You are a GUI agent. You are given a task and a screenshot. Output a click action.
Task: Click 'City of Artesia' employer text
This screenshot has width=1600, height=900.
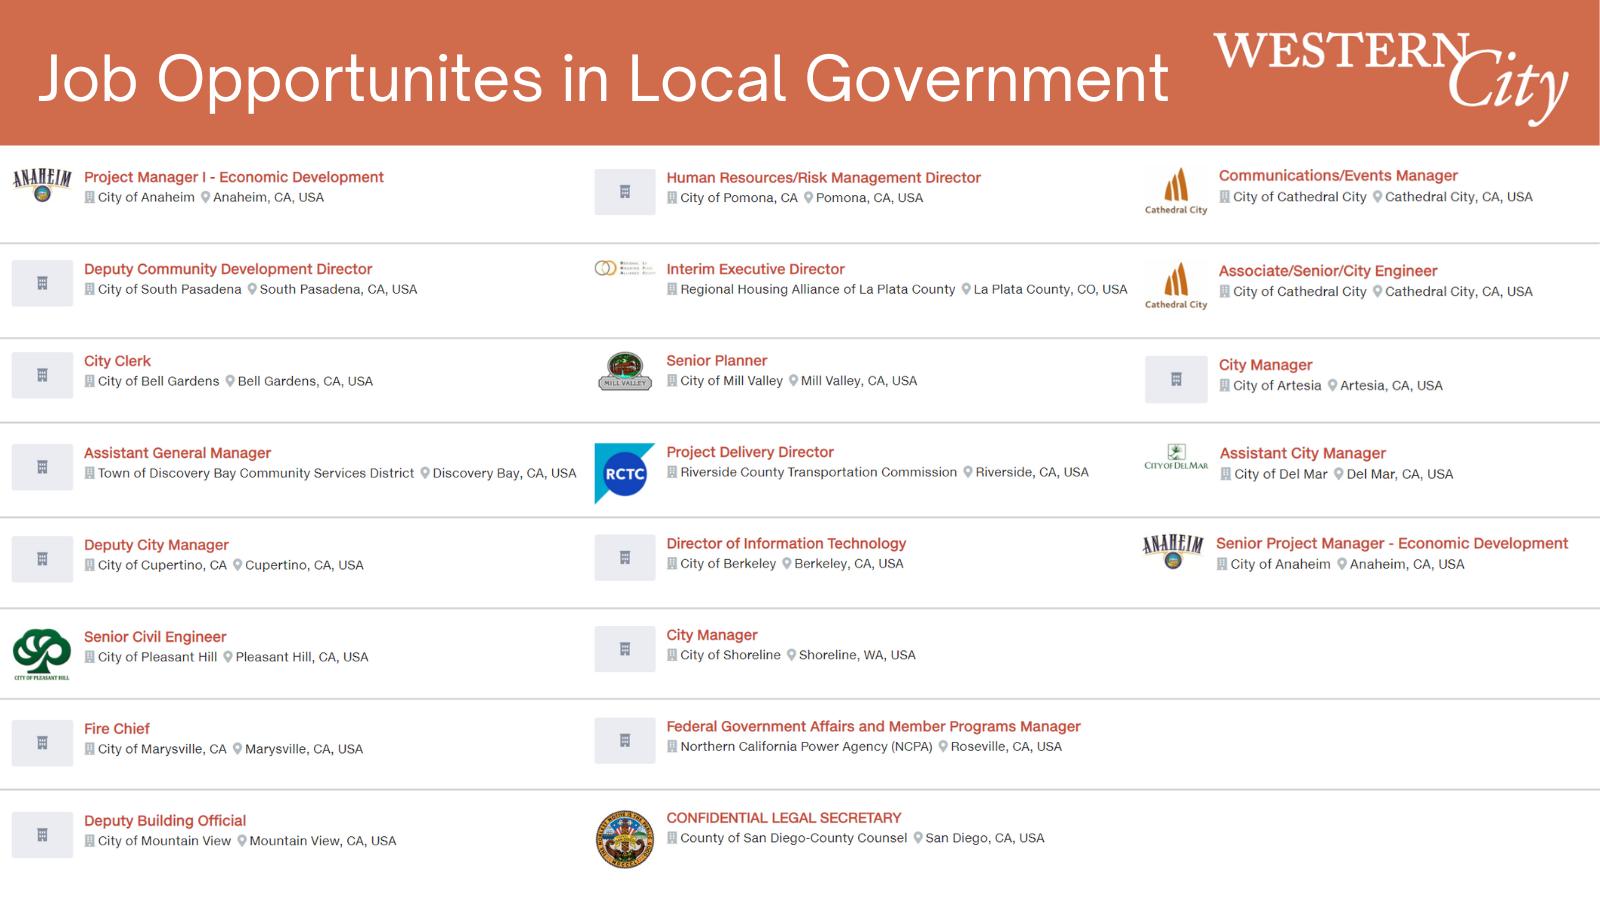(x=1277, y=385)
